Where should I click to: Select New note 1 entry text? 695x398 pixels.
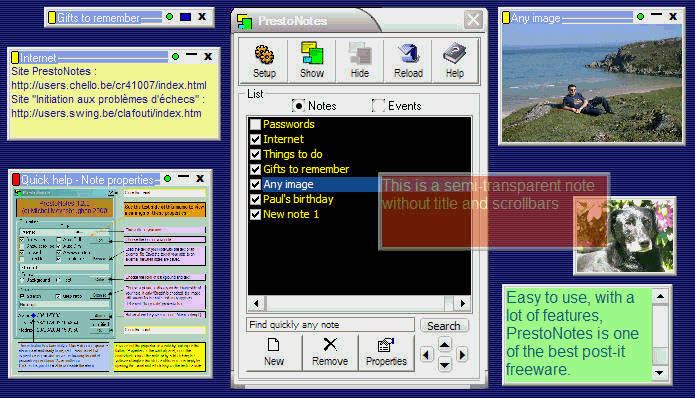pyautogui.click(x=291, y=215)
